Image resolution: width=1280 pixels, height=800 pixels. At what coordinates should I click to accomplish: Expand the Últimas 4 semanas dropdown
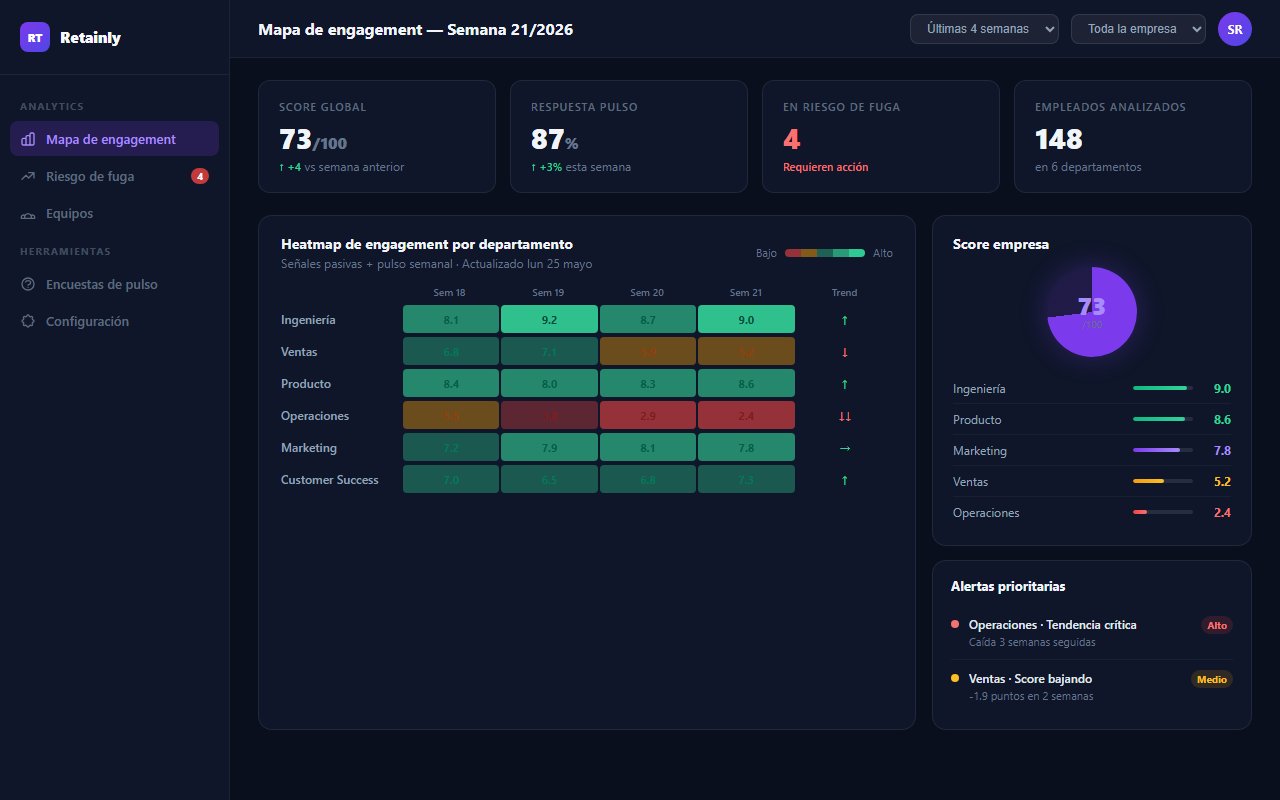coord(984,29)
